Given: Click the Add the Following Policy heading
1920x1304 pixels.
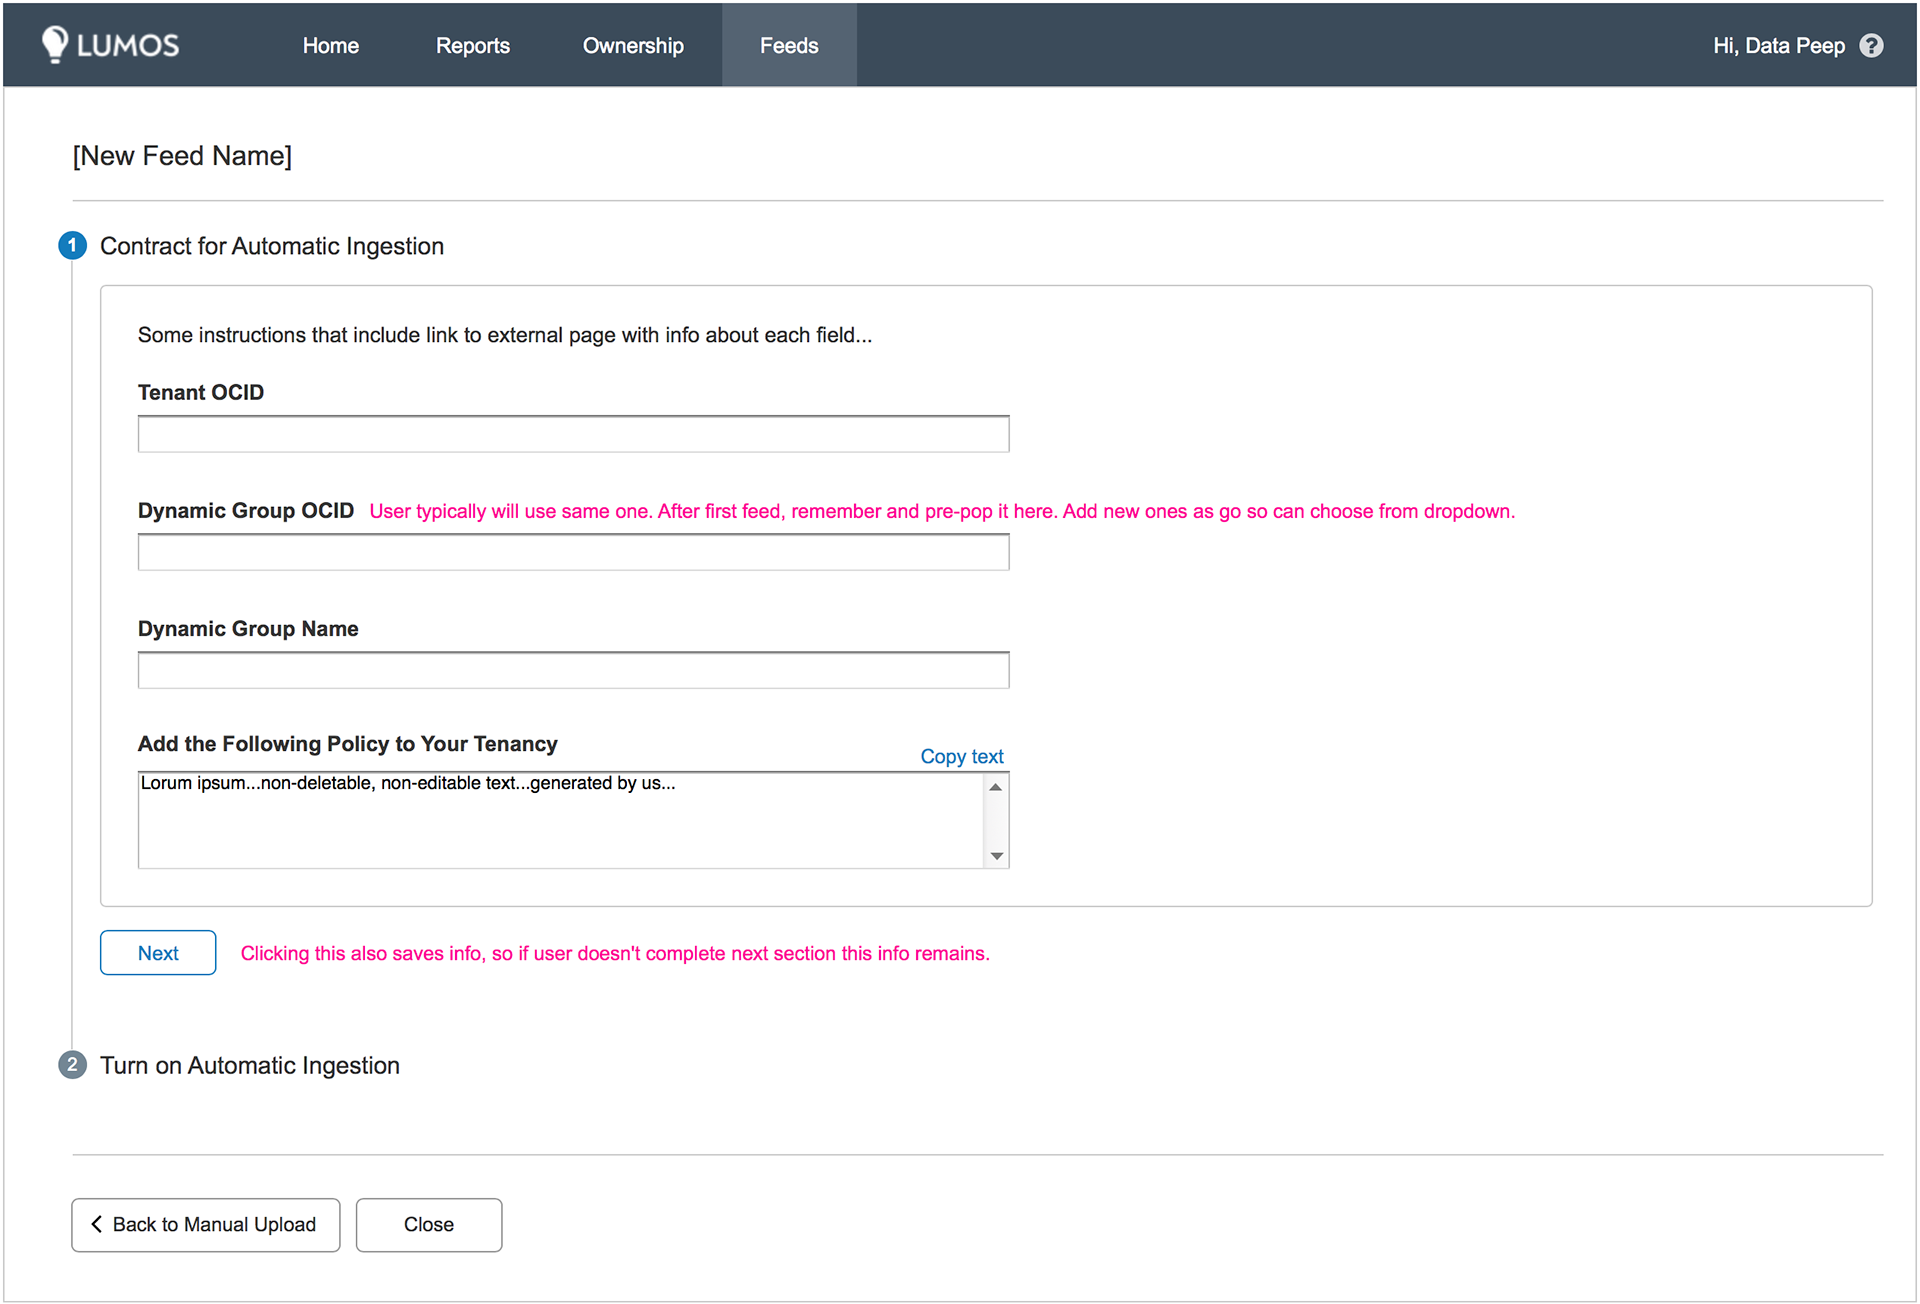Looking at the screenshot, I should (348, 744).
